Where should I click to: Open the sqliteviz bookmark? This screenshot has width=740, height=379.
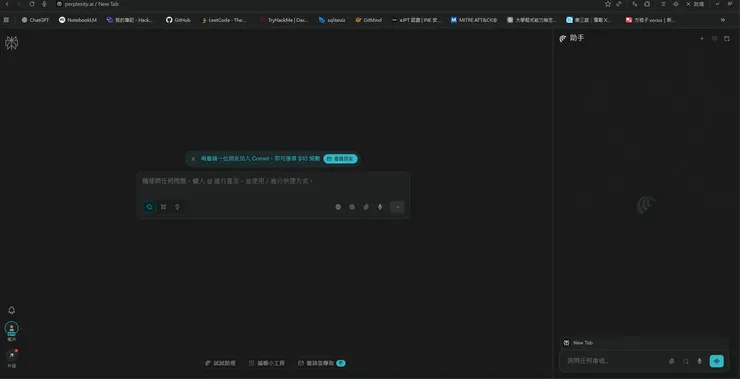332,20
